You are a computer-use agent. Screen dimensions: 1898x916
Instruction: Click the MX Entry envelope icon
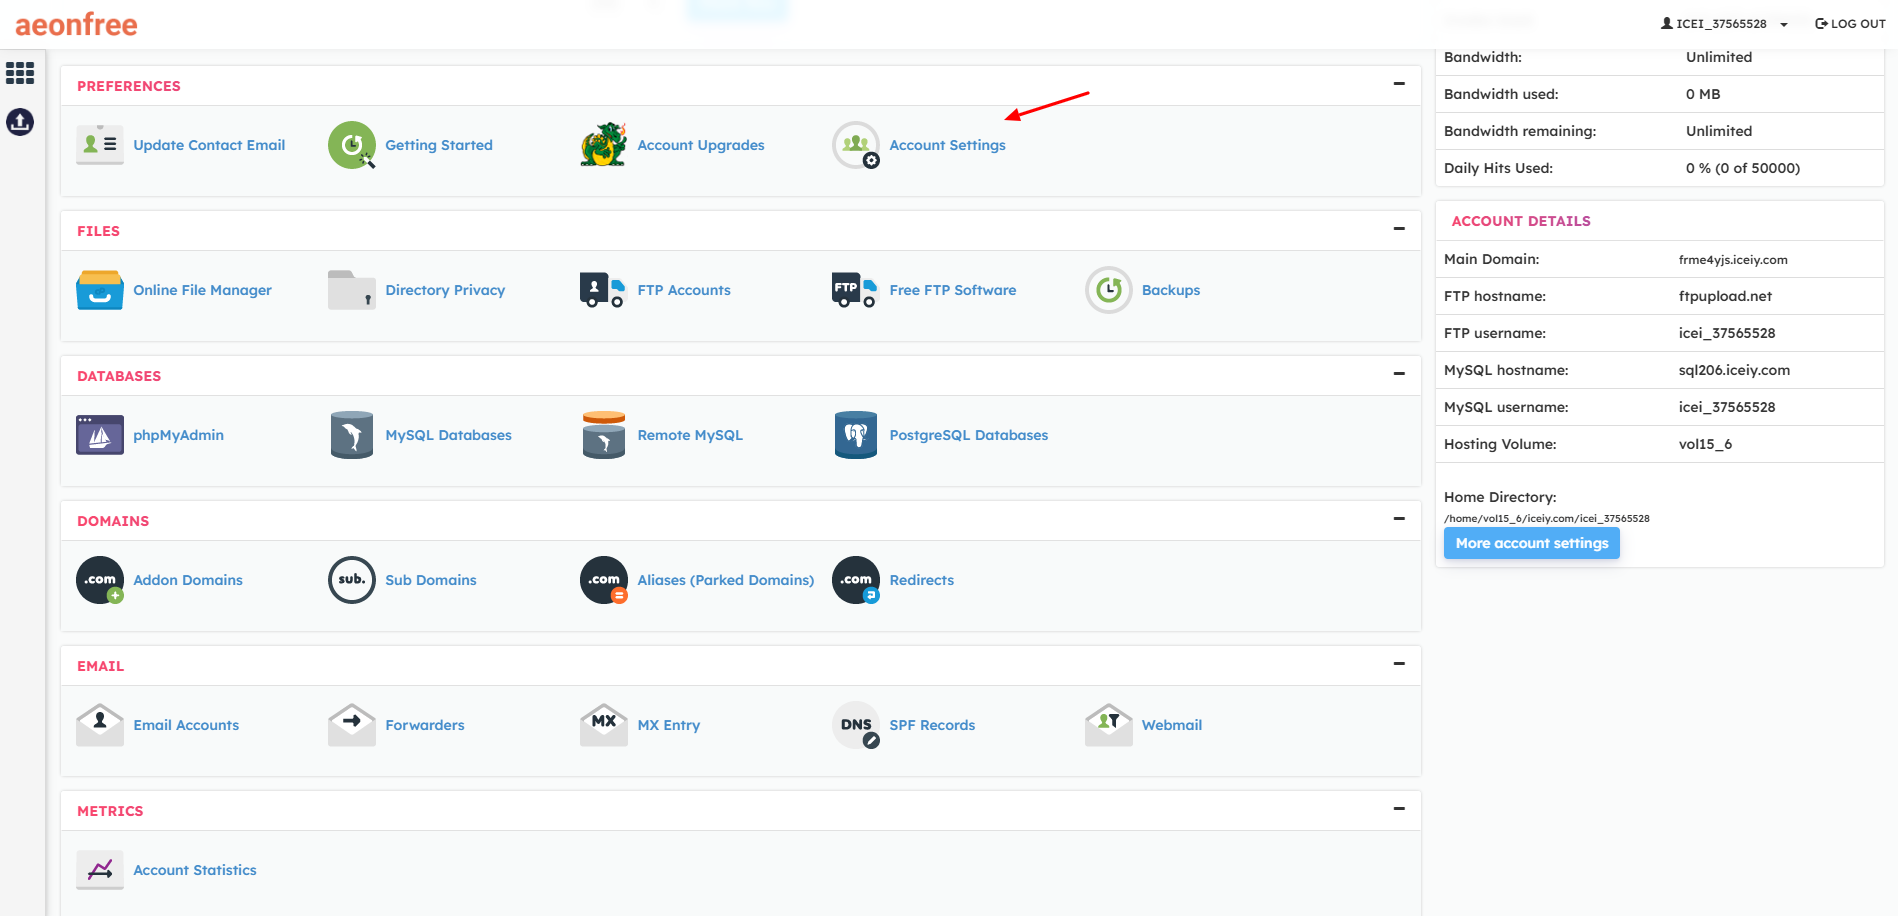point(604,725)
